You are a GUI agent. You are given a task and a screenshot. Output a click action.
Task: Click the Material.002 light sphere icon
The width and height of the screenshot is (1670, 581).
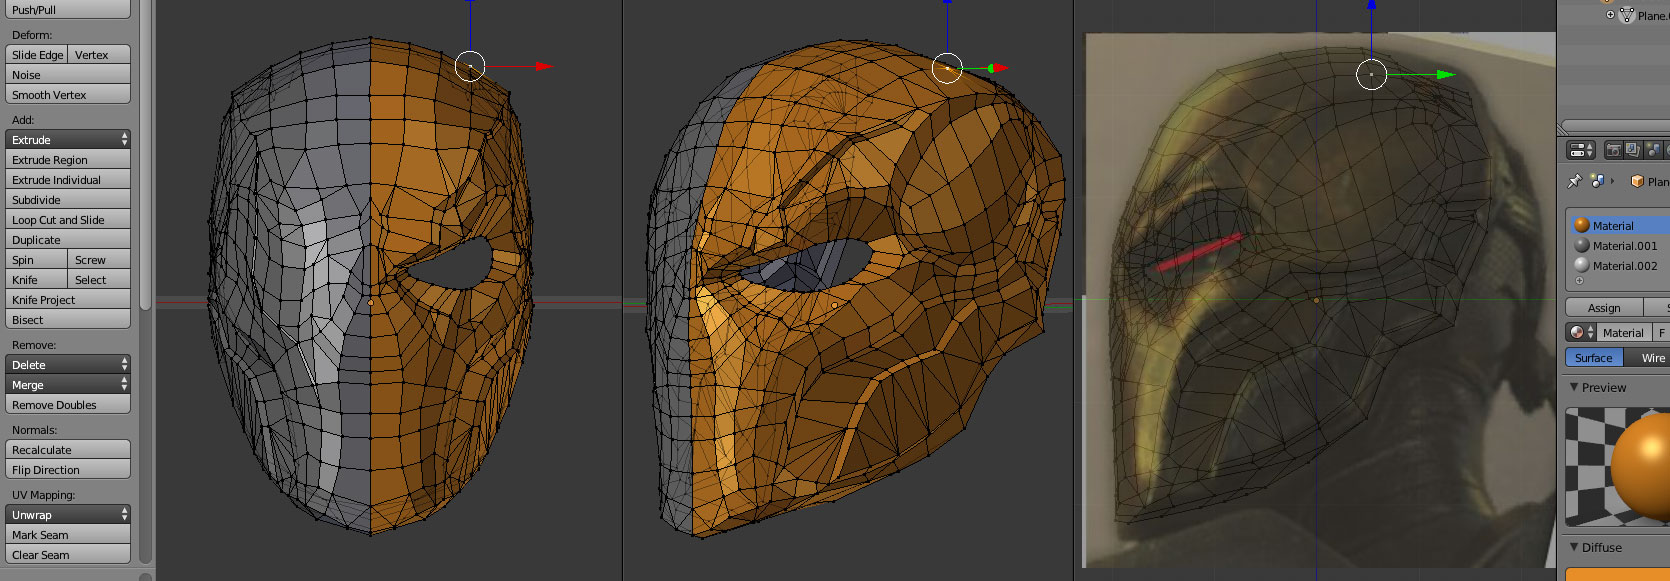point(1582,265)
